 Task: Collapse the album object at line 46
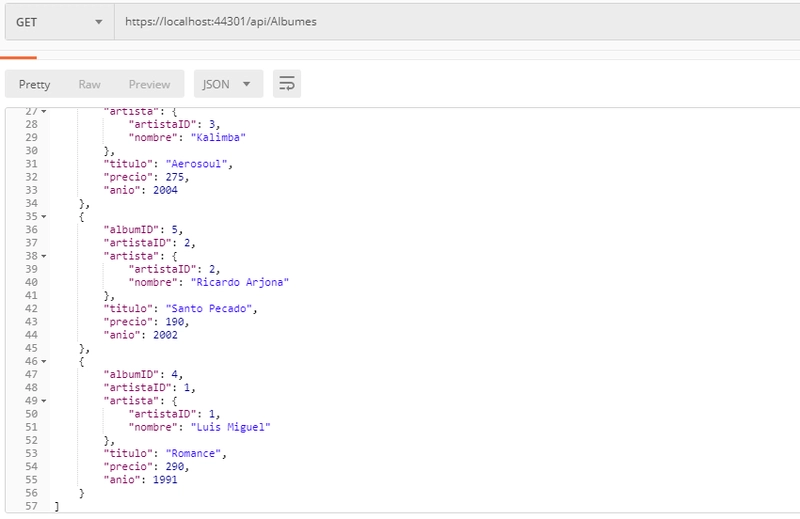(44, 361)
